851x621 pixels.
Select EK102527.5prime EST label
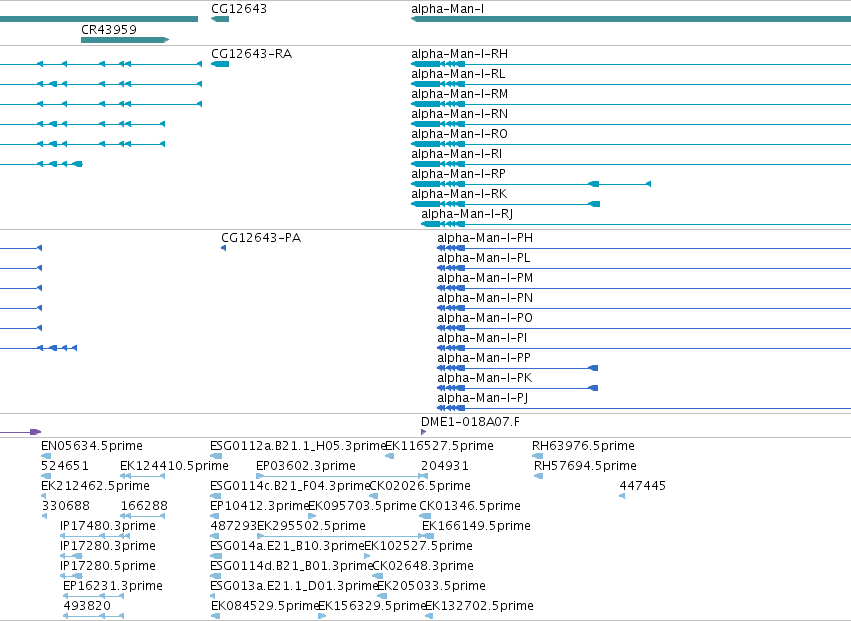click(x=419, y=546)
